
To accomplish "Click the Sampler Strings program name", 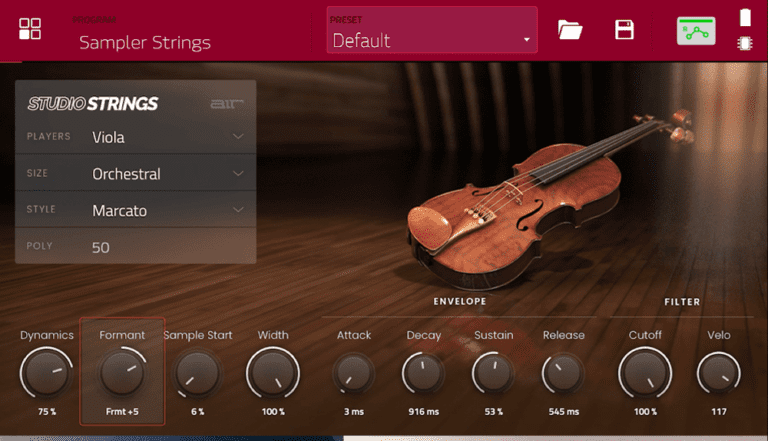I will click(x=145, y=42).
